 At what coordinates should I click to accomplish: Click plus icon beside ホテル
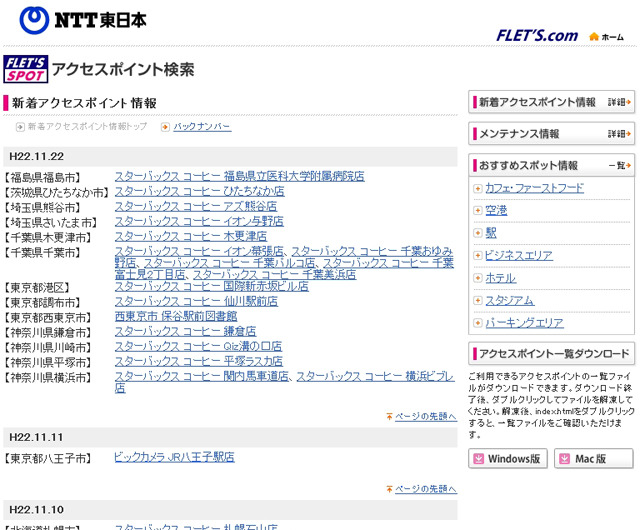click(x=478, y=278)
